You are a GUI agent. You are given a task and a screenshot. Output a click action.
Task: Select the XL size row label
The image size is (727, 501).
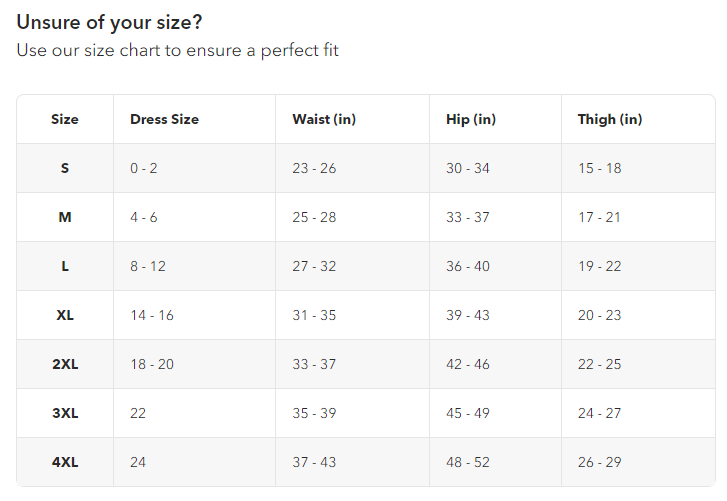(65, 316)
